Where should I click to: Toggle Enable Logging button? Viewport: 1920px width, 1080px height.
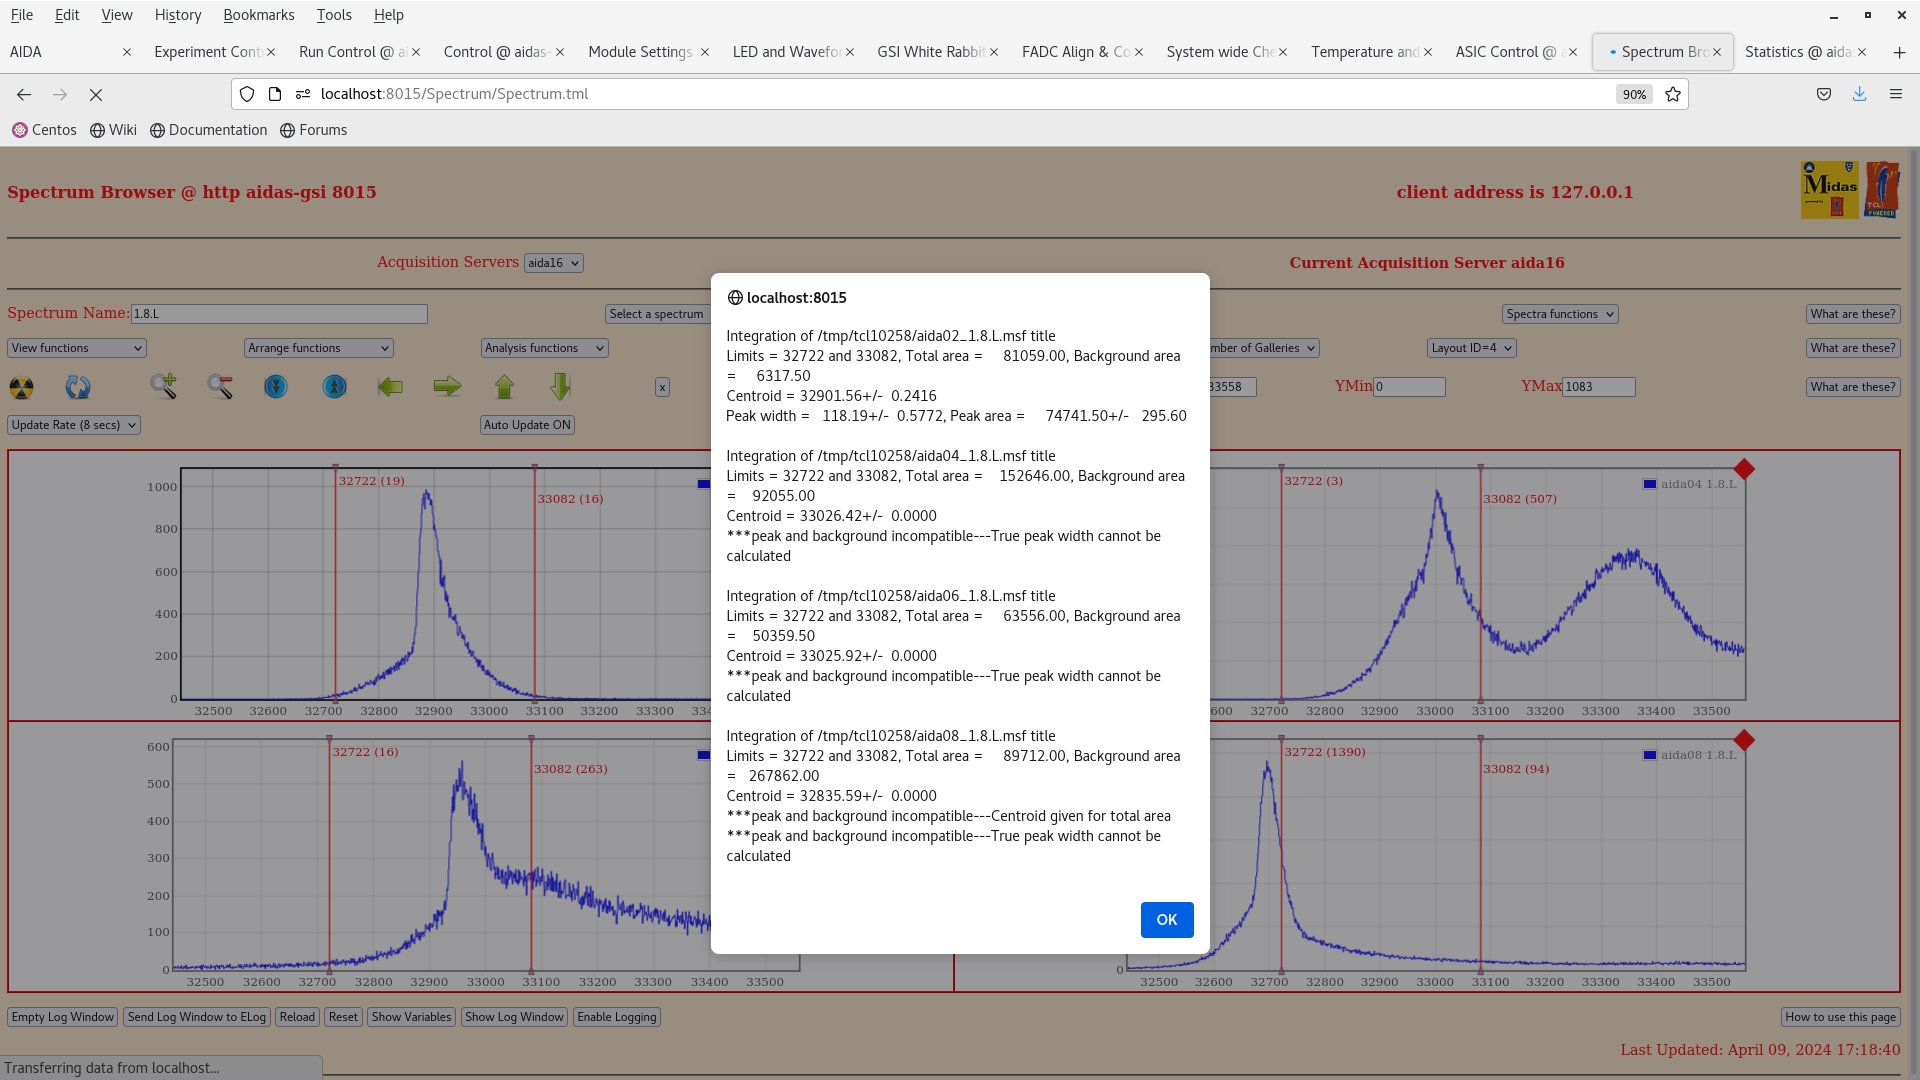point(616,1017)
